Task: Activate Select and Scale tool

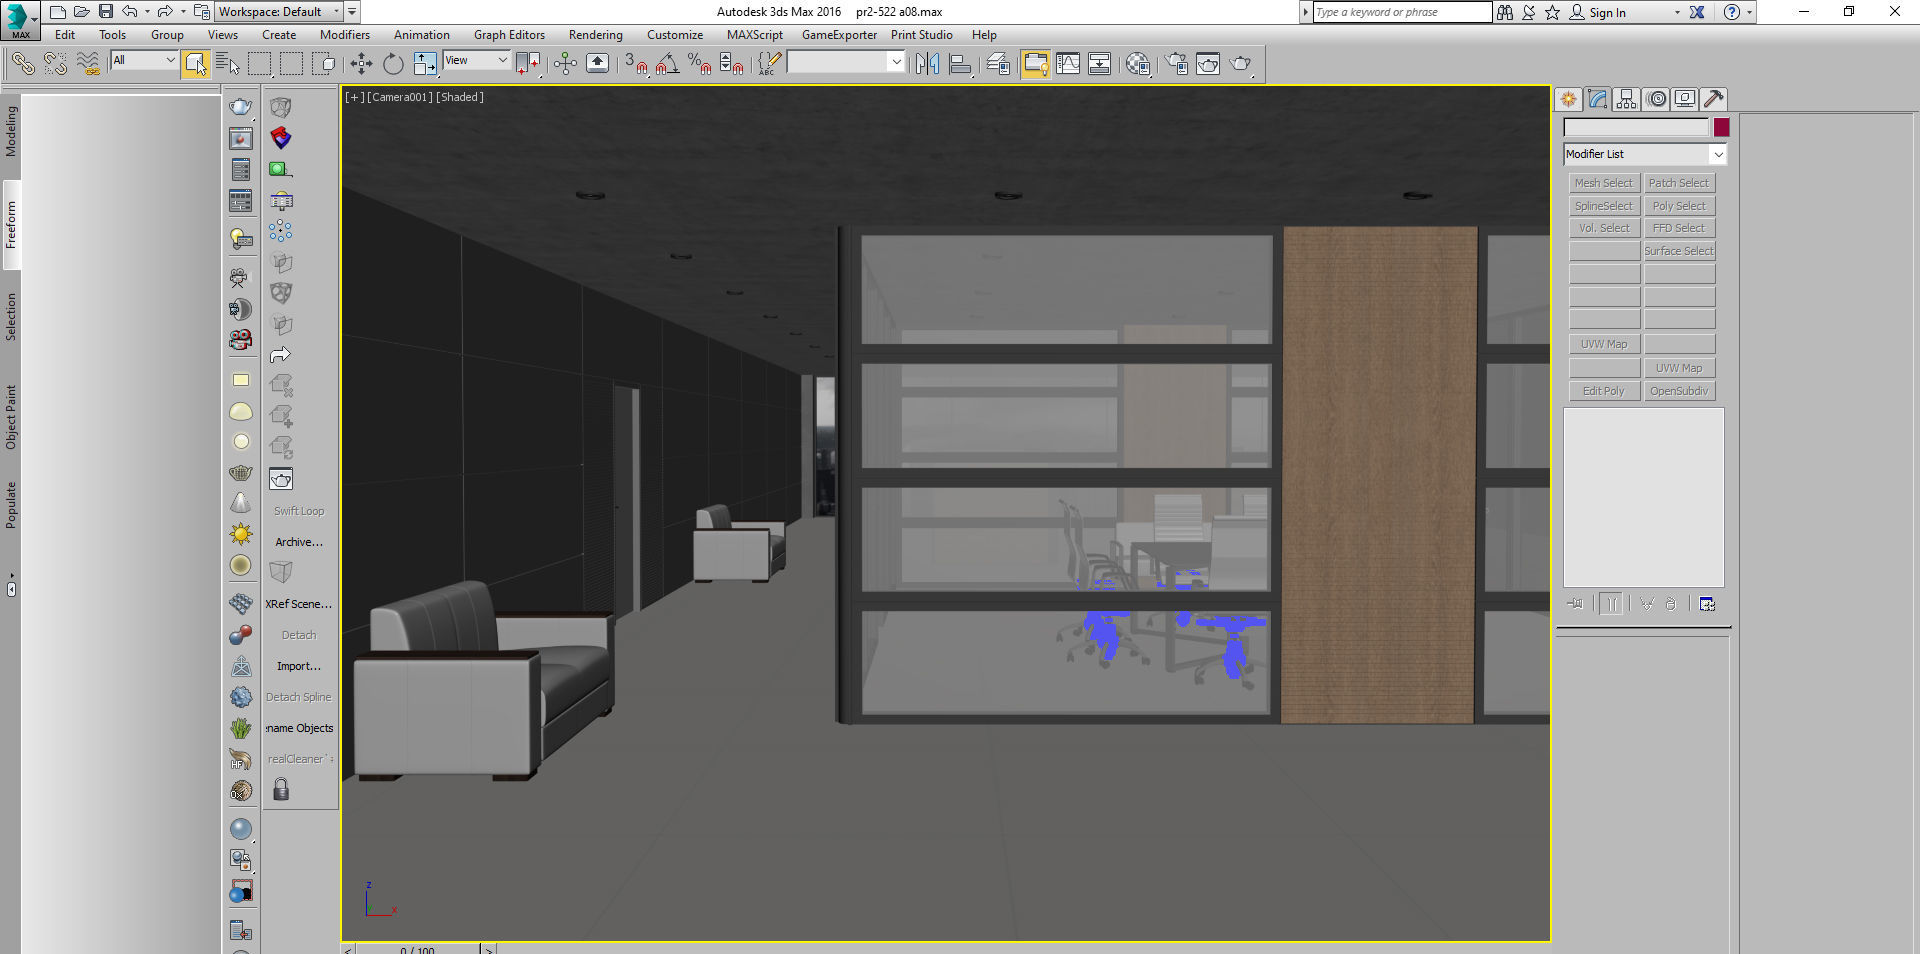Action: coord(425,64)
